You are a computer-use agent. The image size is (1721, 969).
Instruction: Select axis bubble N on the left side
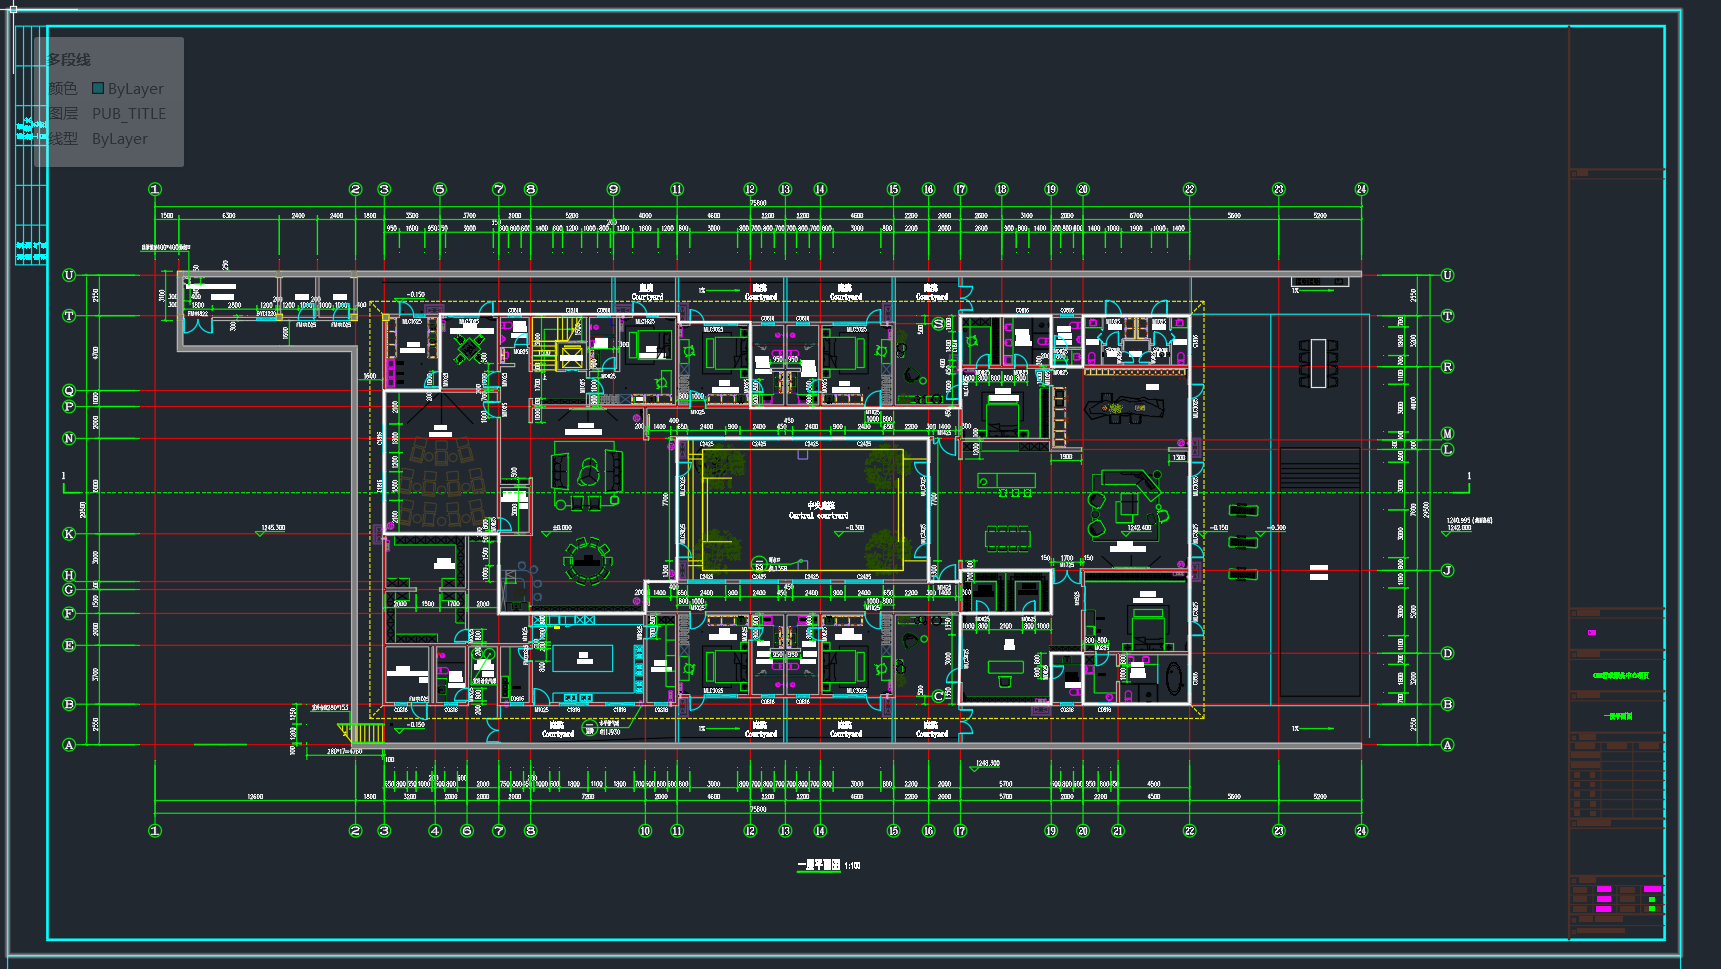(x=69, y=438)
